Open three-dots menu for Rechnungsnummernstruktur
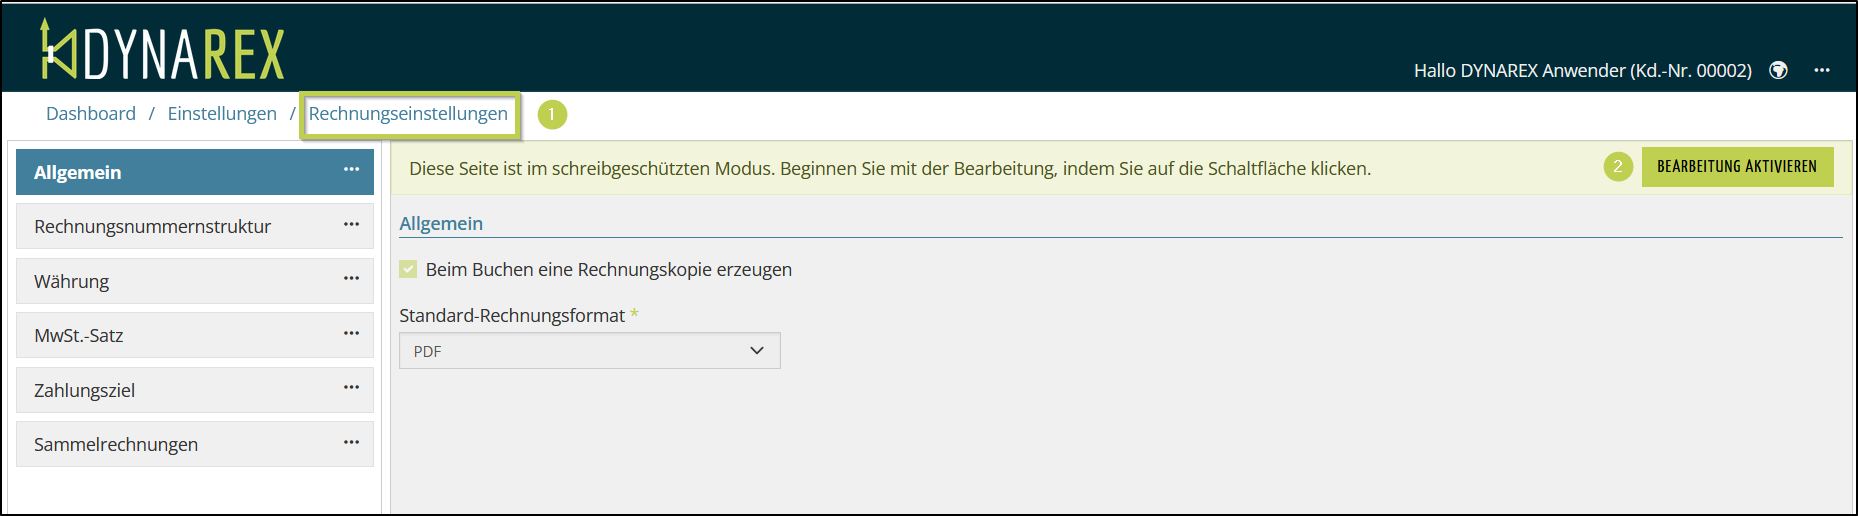Viewport: 1858px width, 516px height. [x=351, y=225]
